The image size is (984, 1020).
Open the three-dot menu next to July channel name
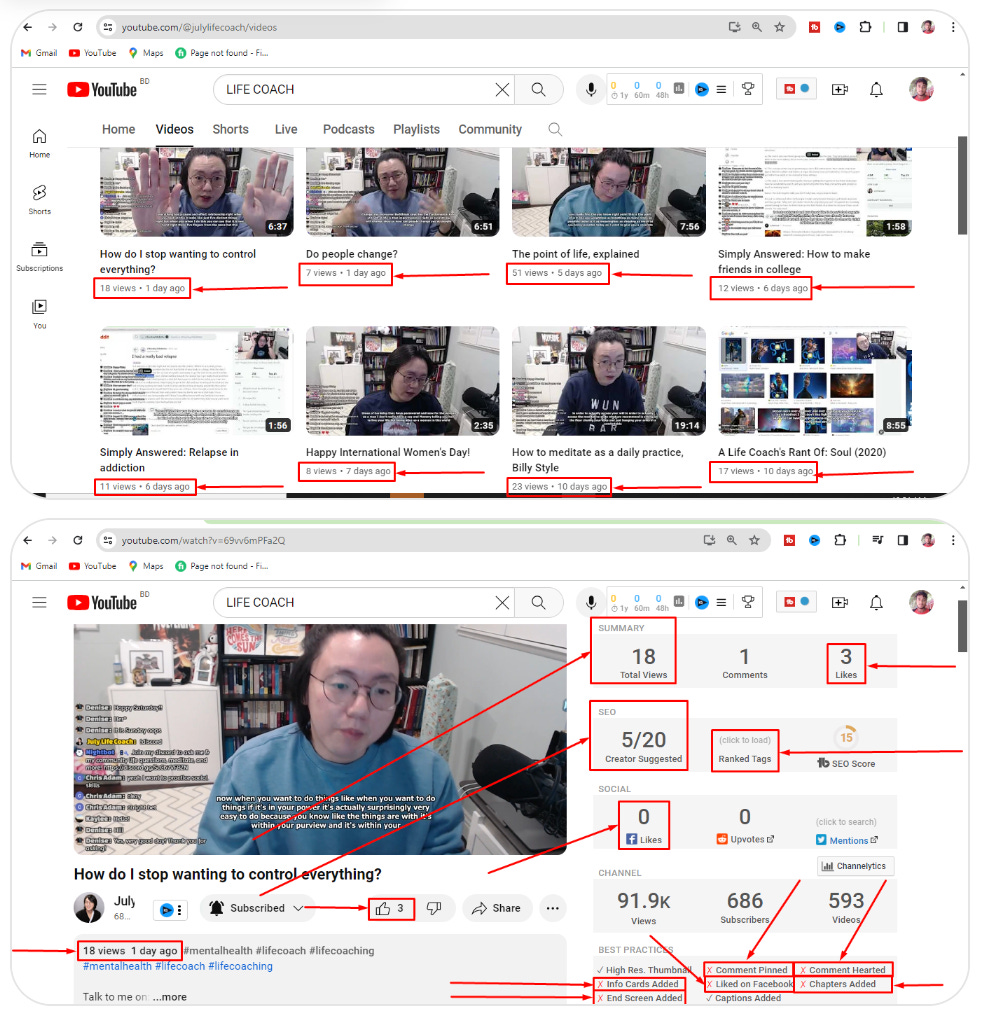(x=180, y=910)
